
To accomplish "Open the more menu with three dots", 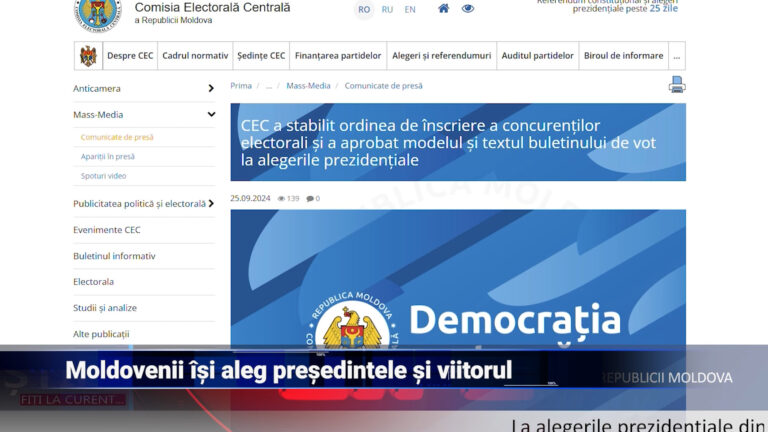I will tap(677, 56).
